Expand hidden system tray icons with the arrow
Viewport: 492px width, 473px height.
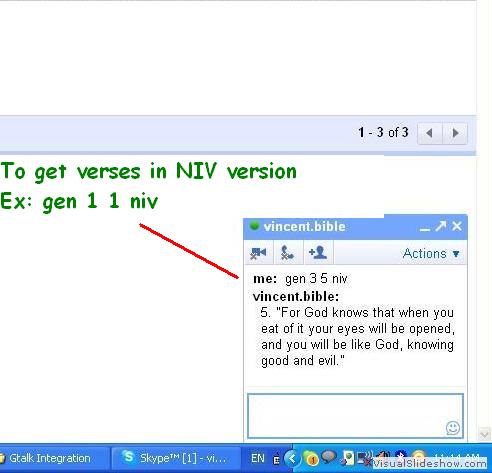point(292,459)
